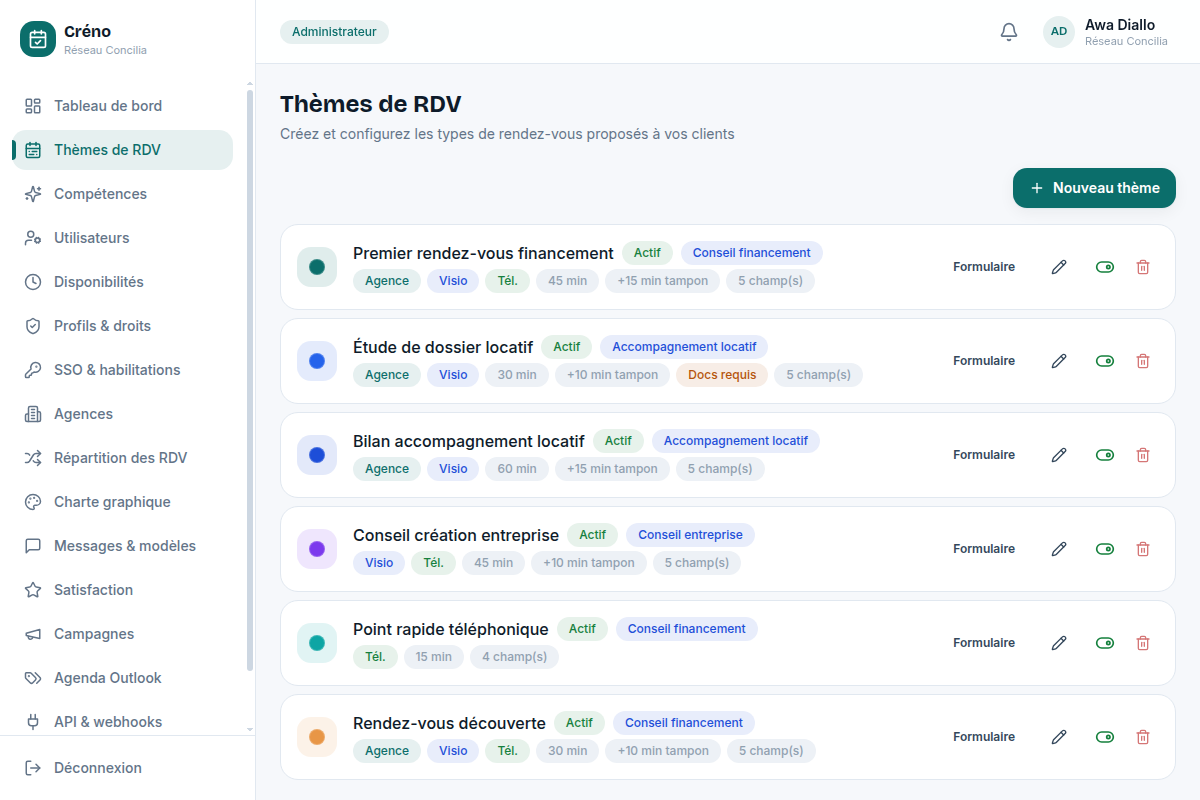The height and width of the screenshot is (800, 1200).
Task: Edit Point rapide téléphonique theme
Action: [1059, 643]
